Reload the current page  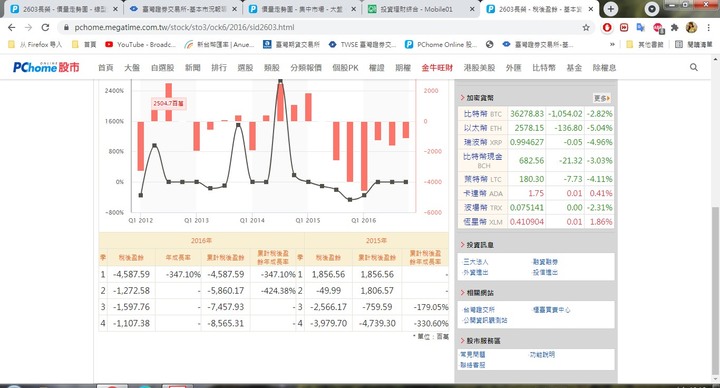pos(45,28)
